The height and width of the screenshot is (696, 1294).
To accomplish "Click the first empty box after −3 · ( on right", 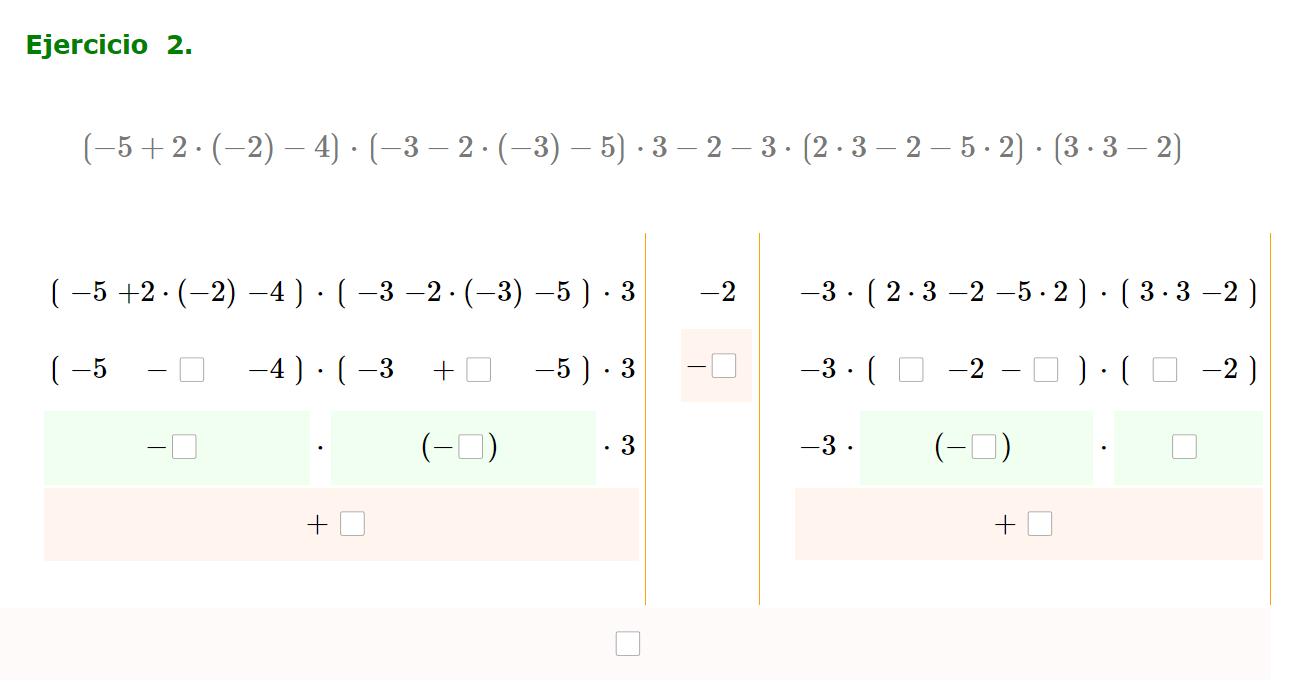I will (x=911, y=370).
